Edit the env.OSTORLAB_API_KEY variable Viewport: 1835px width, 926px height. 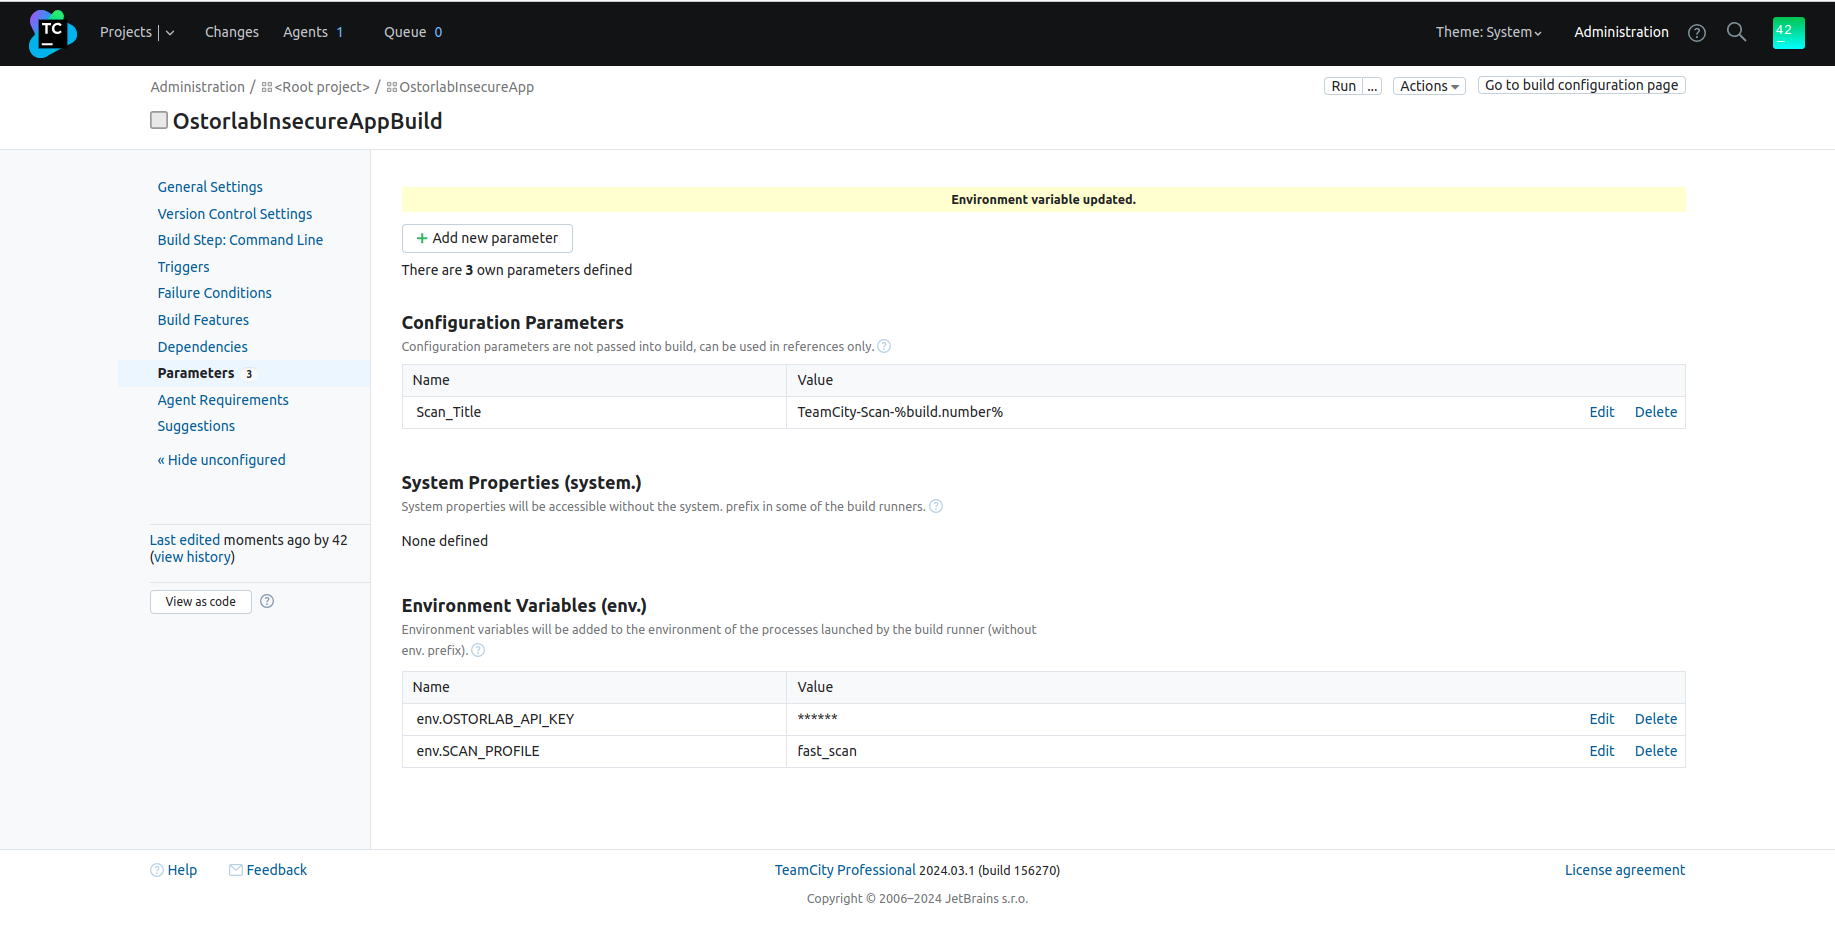(x=1601, y=719)
